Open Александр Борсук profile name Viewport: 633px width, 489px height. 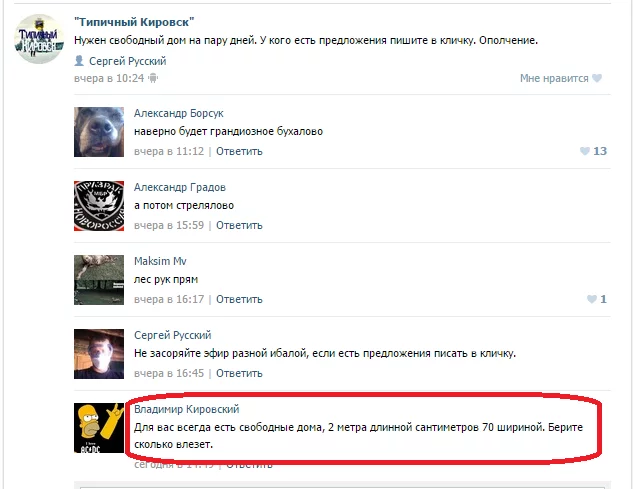178,113
